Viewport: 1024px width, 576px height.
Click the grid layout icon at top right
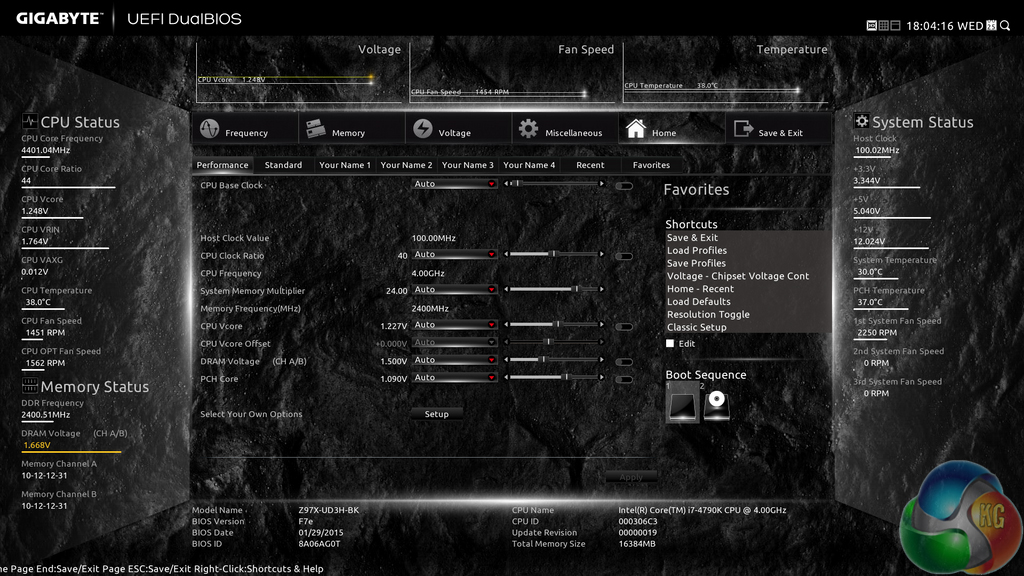click(884, 25)
